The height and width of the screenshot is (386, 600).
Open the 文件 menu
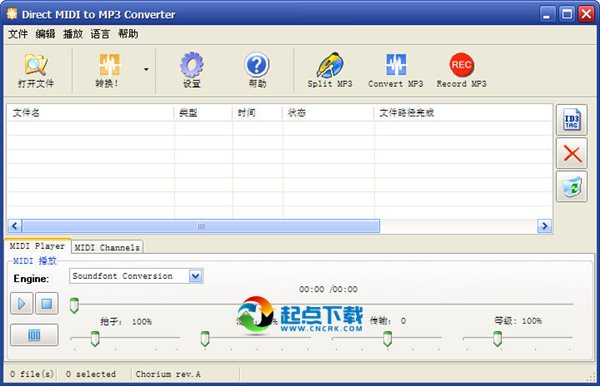[18, 34]
